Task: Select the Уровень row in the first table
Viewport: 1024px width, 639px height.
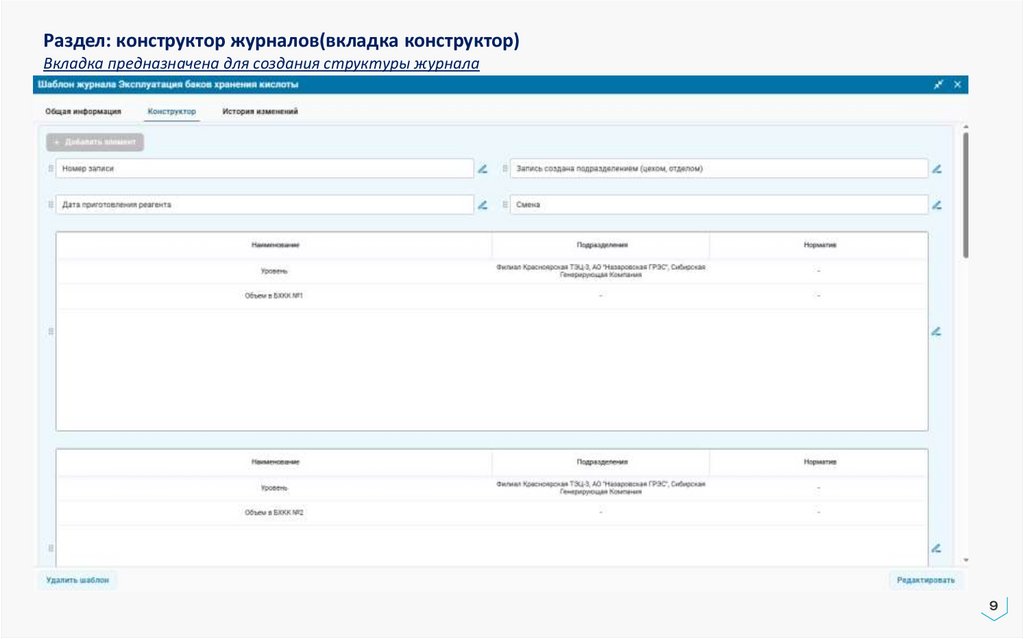Action: click(492, 270)
